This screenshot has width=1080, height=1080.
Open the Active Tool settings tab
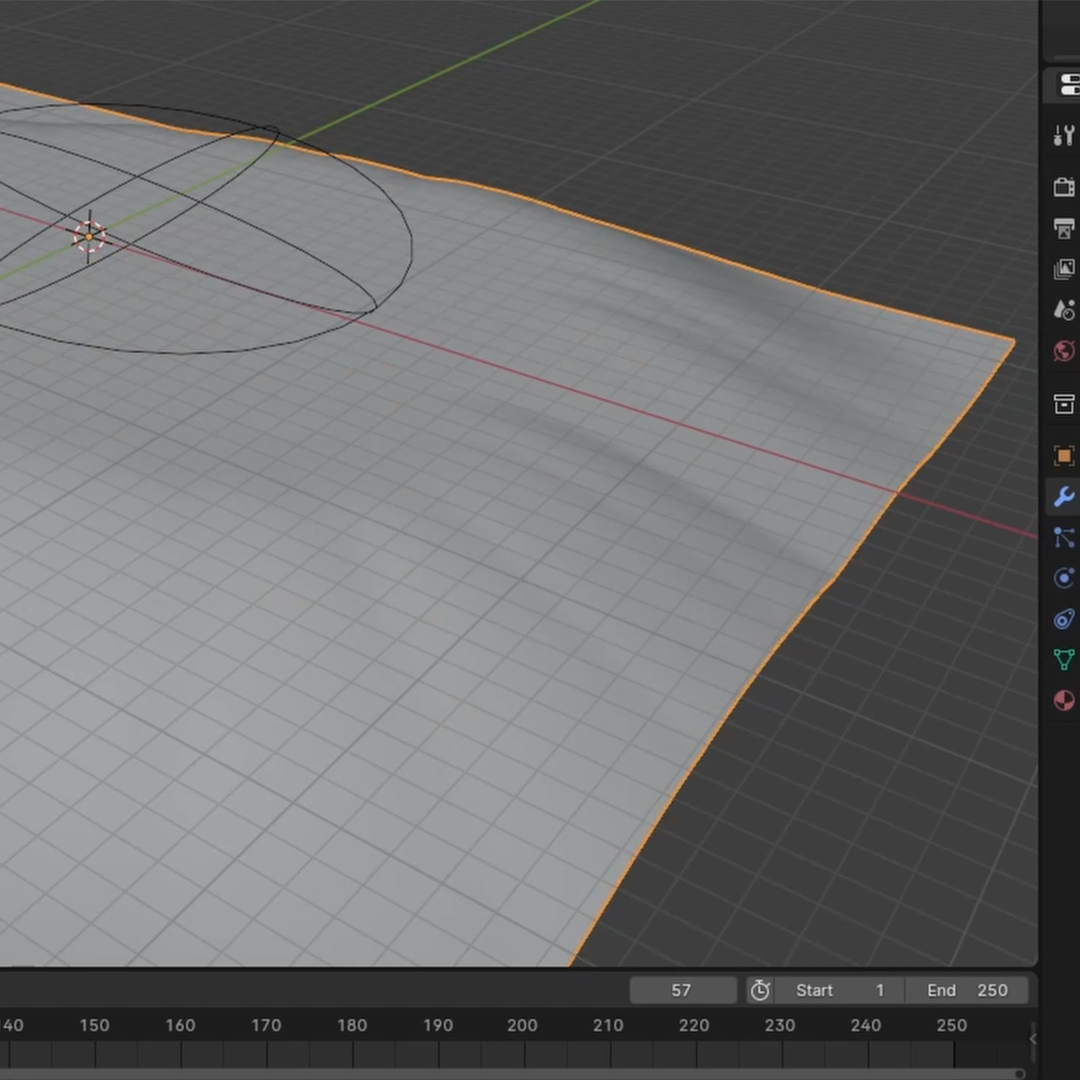tap(1064, 135)
